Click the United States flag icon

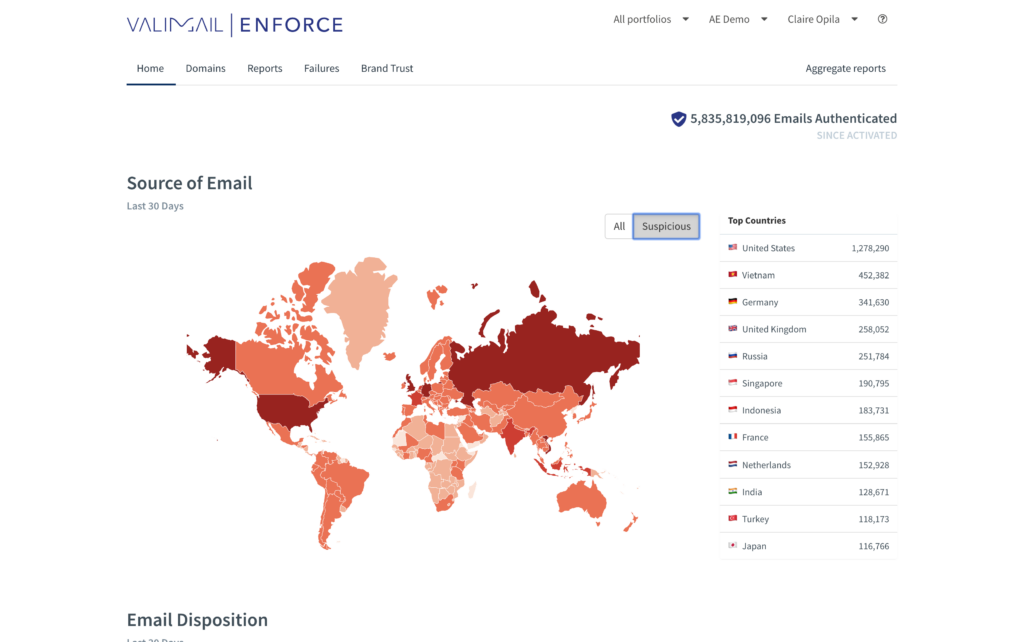(x=733, y=248)
